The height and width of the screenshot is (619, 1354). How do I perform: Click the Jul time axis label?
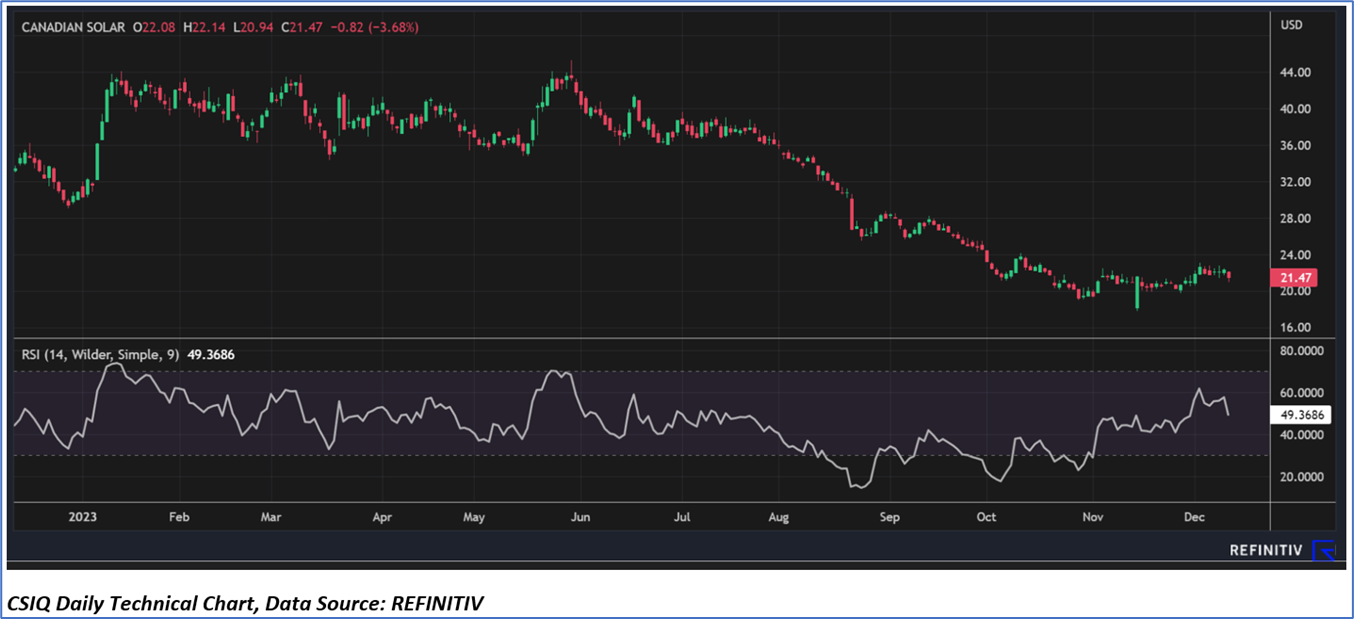[x=682, y=517]
